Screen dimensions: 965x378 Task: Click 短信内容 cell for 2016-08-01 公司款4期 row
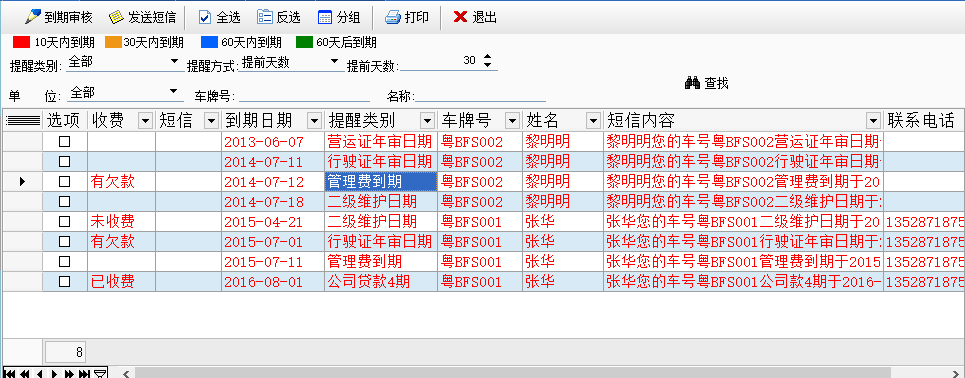click(x=743, y=281)
